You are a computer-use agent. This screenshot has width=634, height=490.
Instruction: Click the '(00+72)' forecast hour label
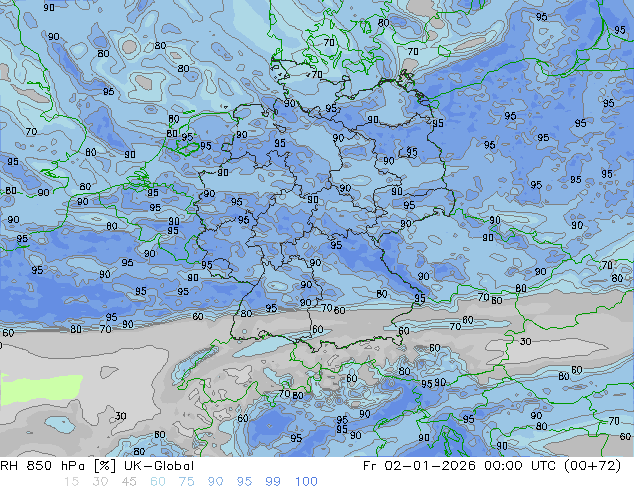[x=594, y=466]
